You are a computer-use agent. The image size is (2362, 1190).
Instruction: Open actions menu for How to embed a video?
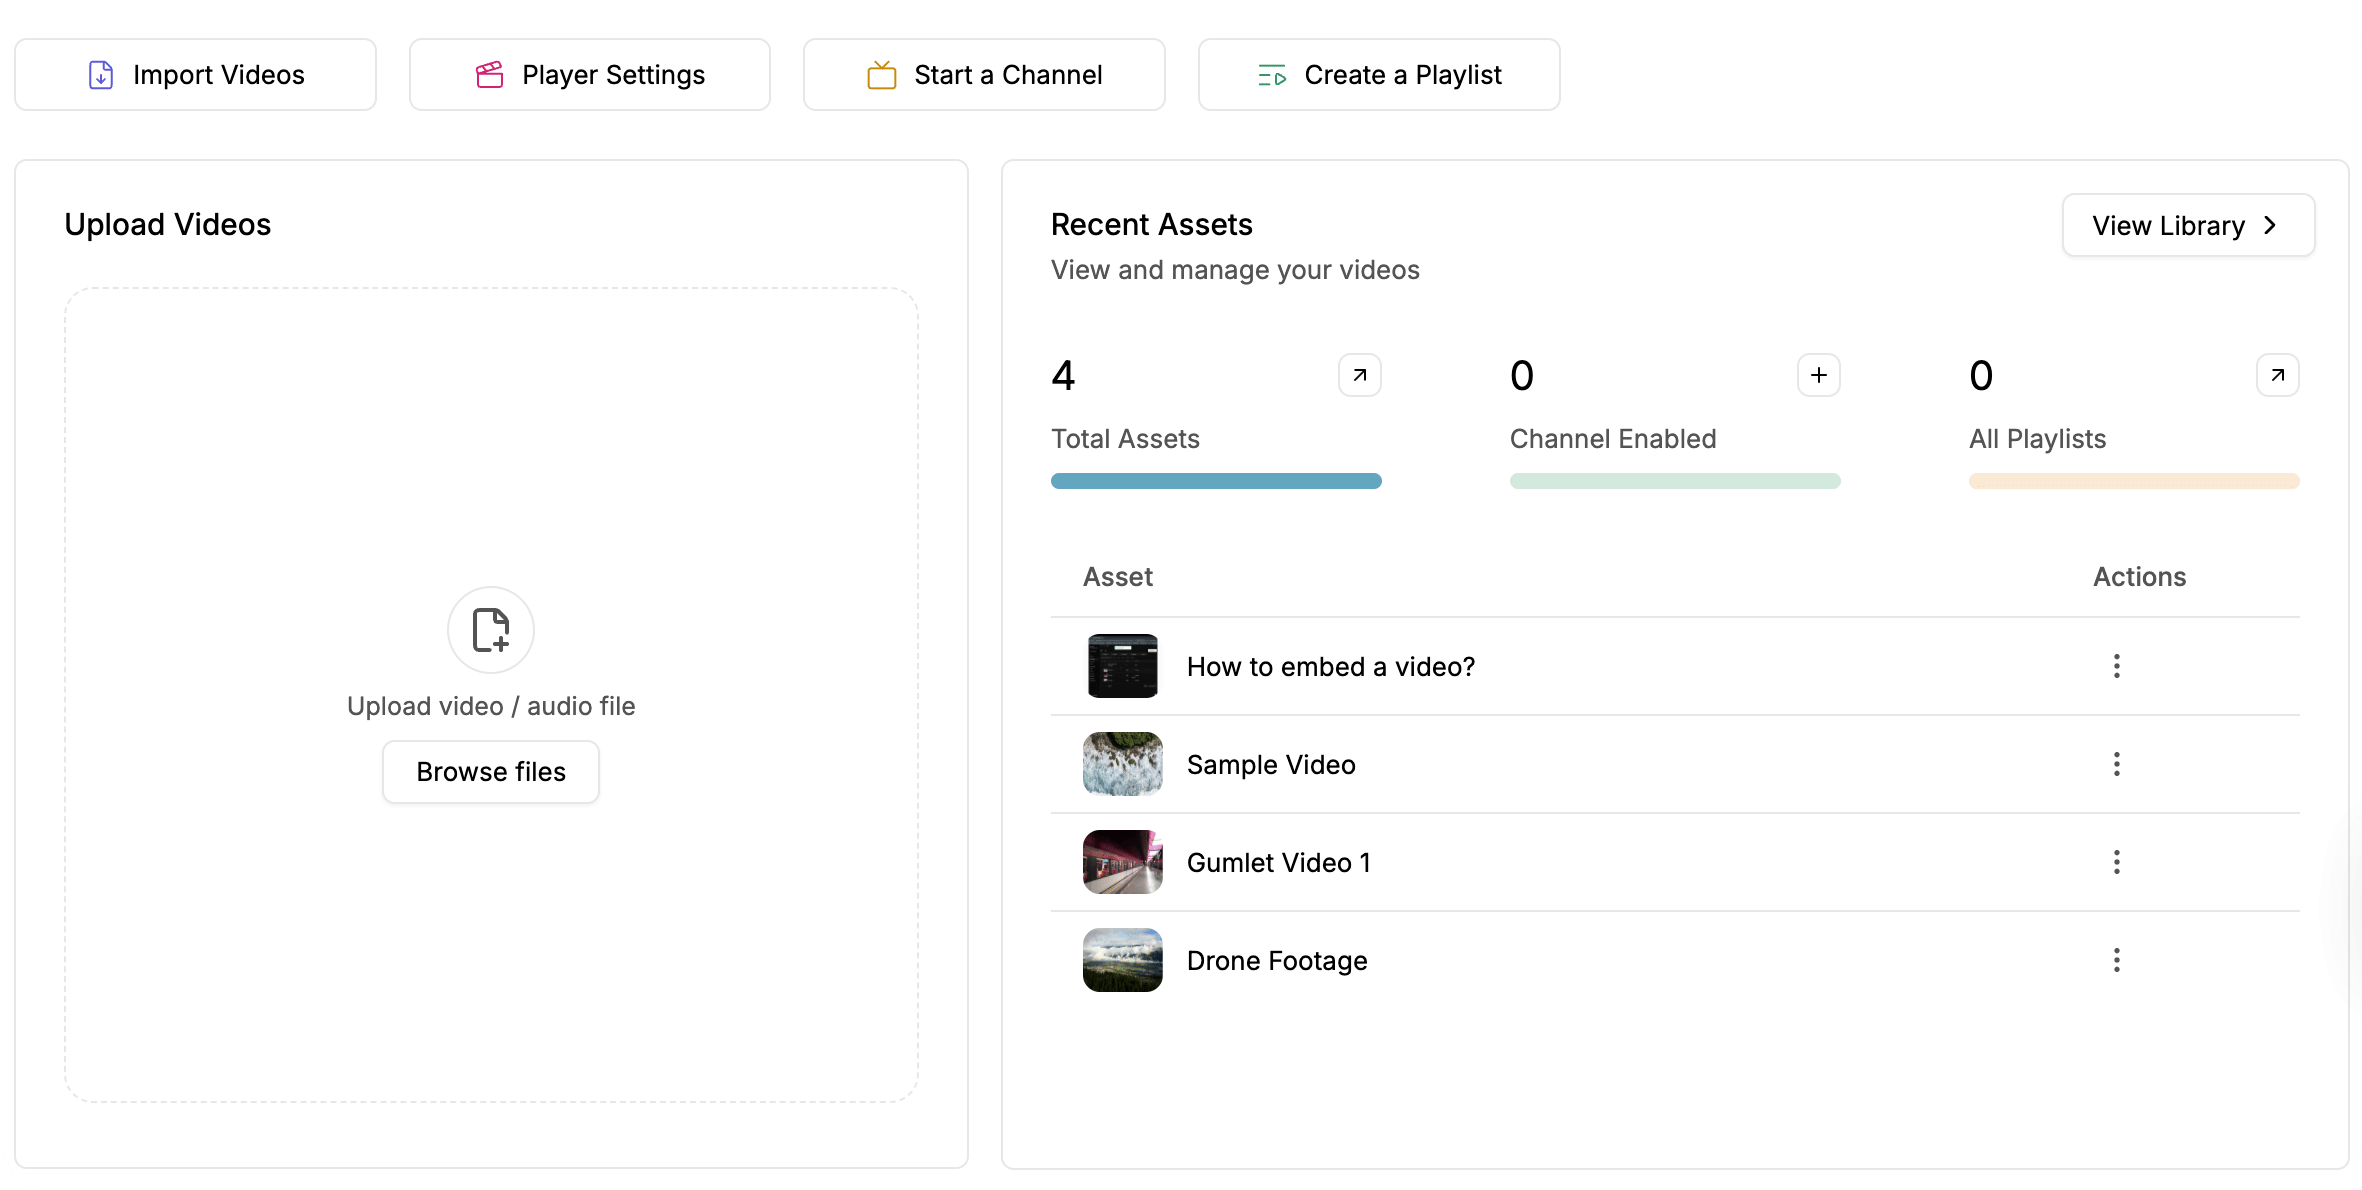pyautogui.click(x=2117, y=666)
